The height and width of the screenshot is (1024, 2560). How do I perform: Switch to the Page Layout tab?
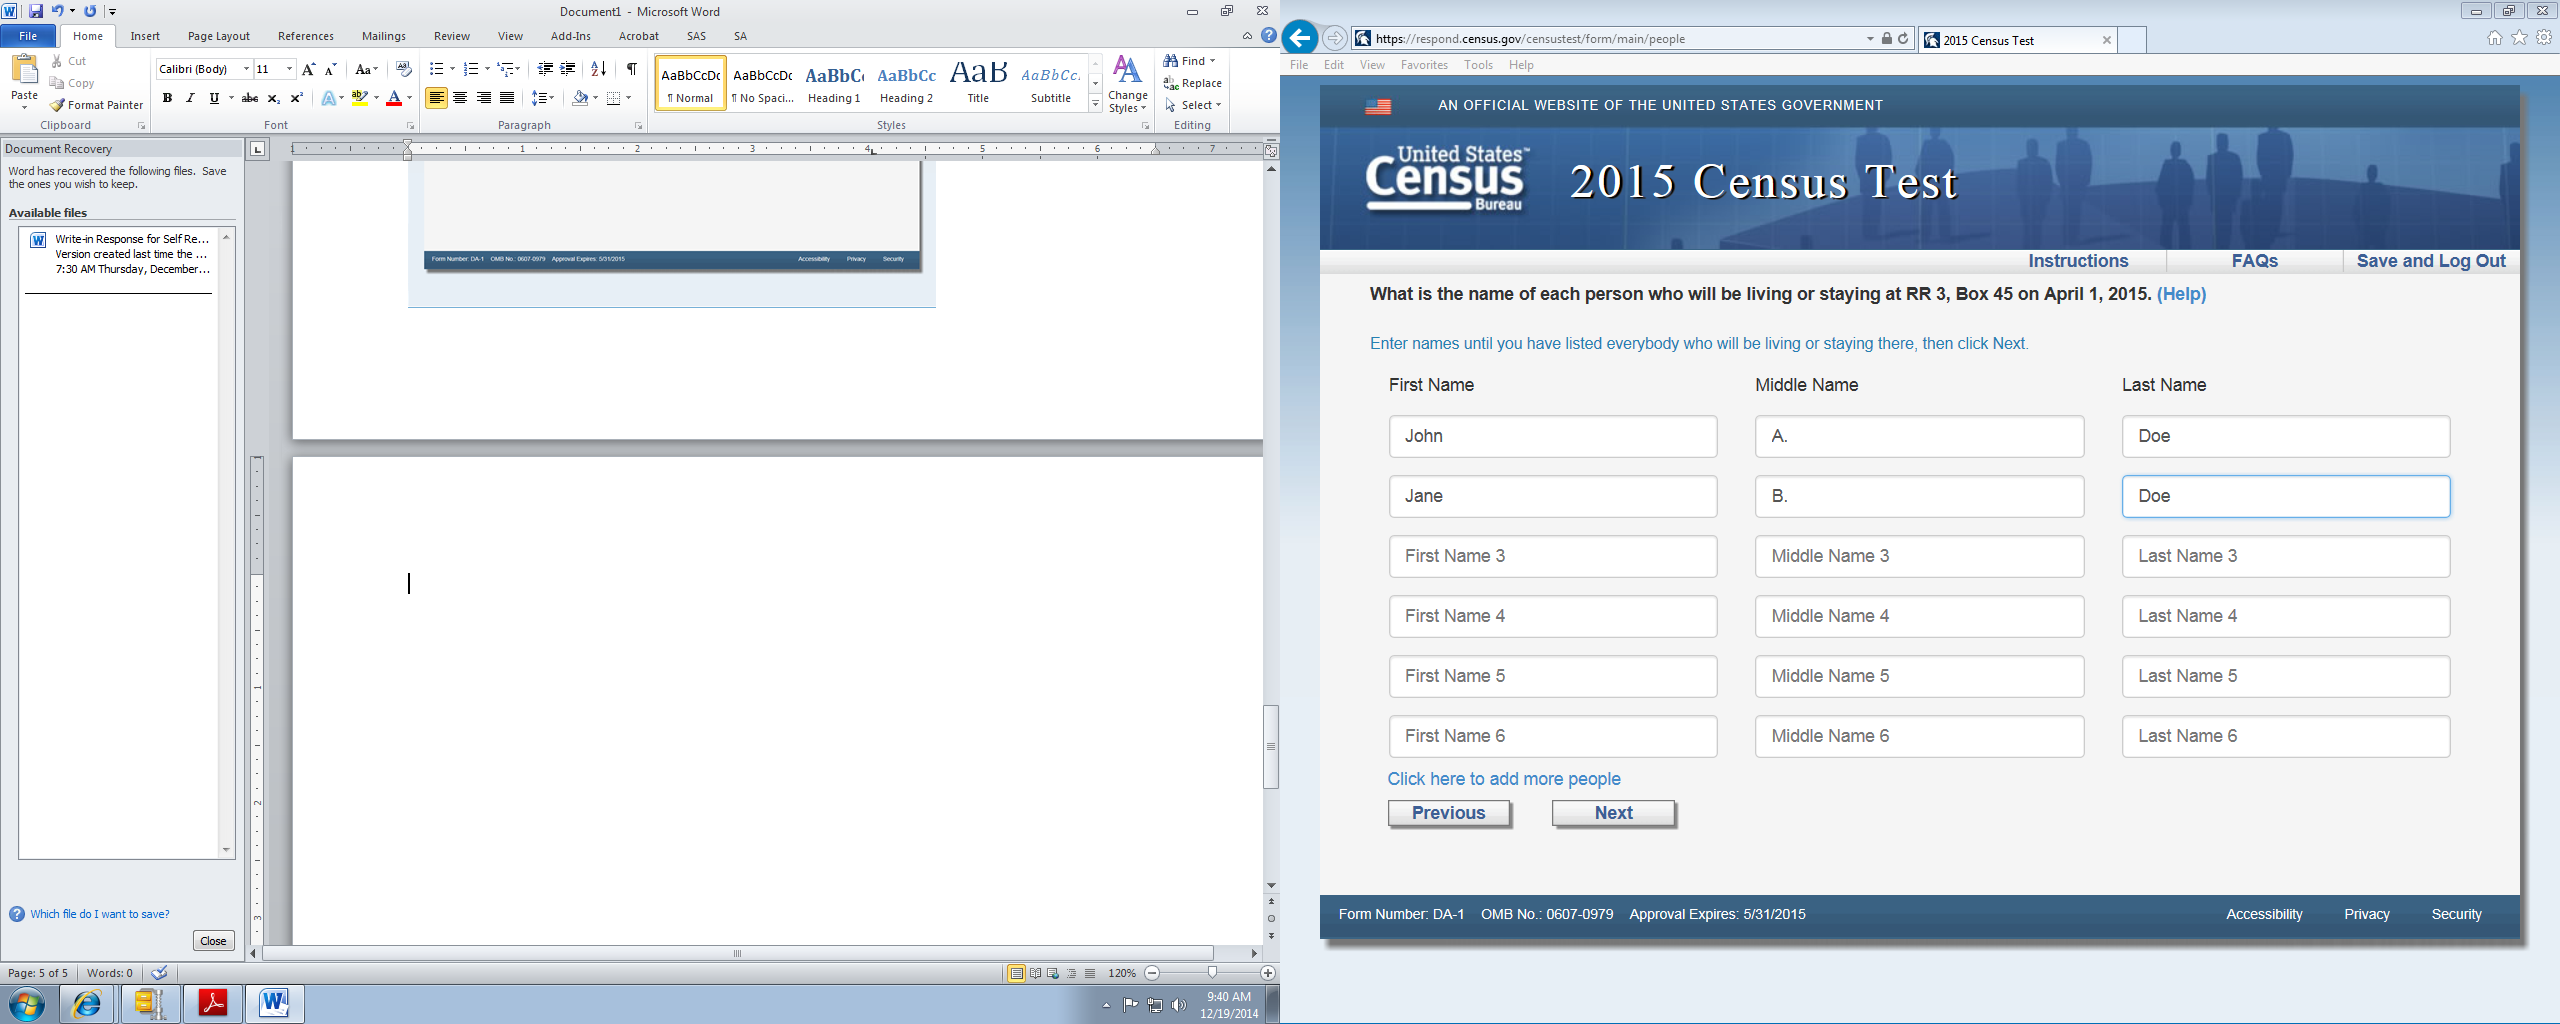pyautogui.click(x=219, y=36)
